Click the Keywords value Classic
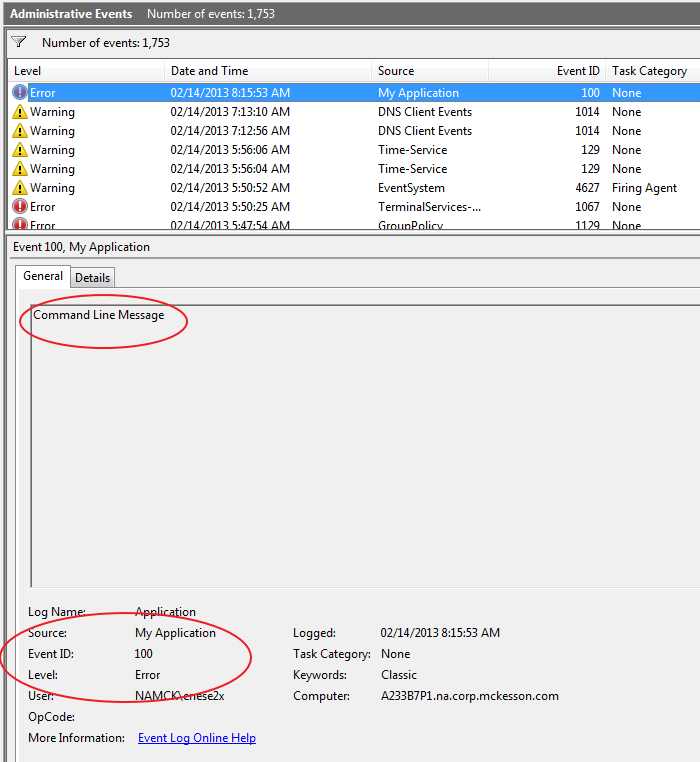This screenshot has height=762, width=700. tap(399, 675)
